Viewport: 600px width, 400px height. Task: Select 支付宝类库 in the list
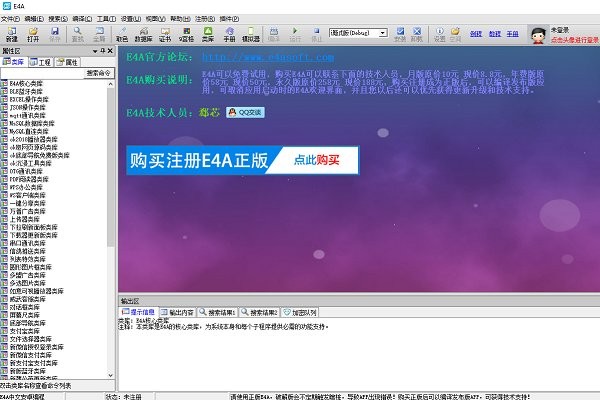click(x=24, y=331)
